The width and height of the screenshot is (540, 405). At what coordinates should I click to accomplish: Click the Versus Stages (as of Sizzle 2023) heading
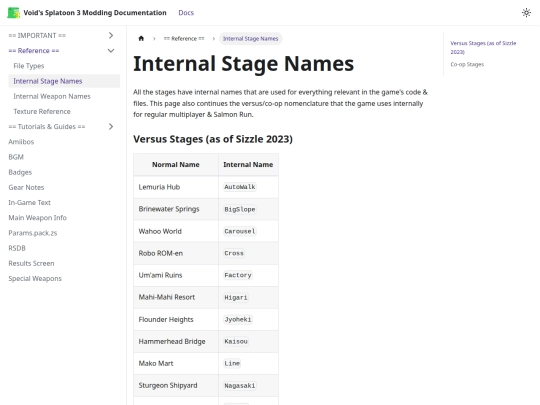tap(213, 139)
